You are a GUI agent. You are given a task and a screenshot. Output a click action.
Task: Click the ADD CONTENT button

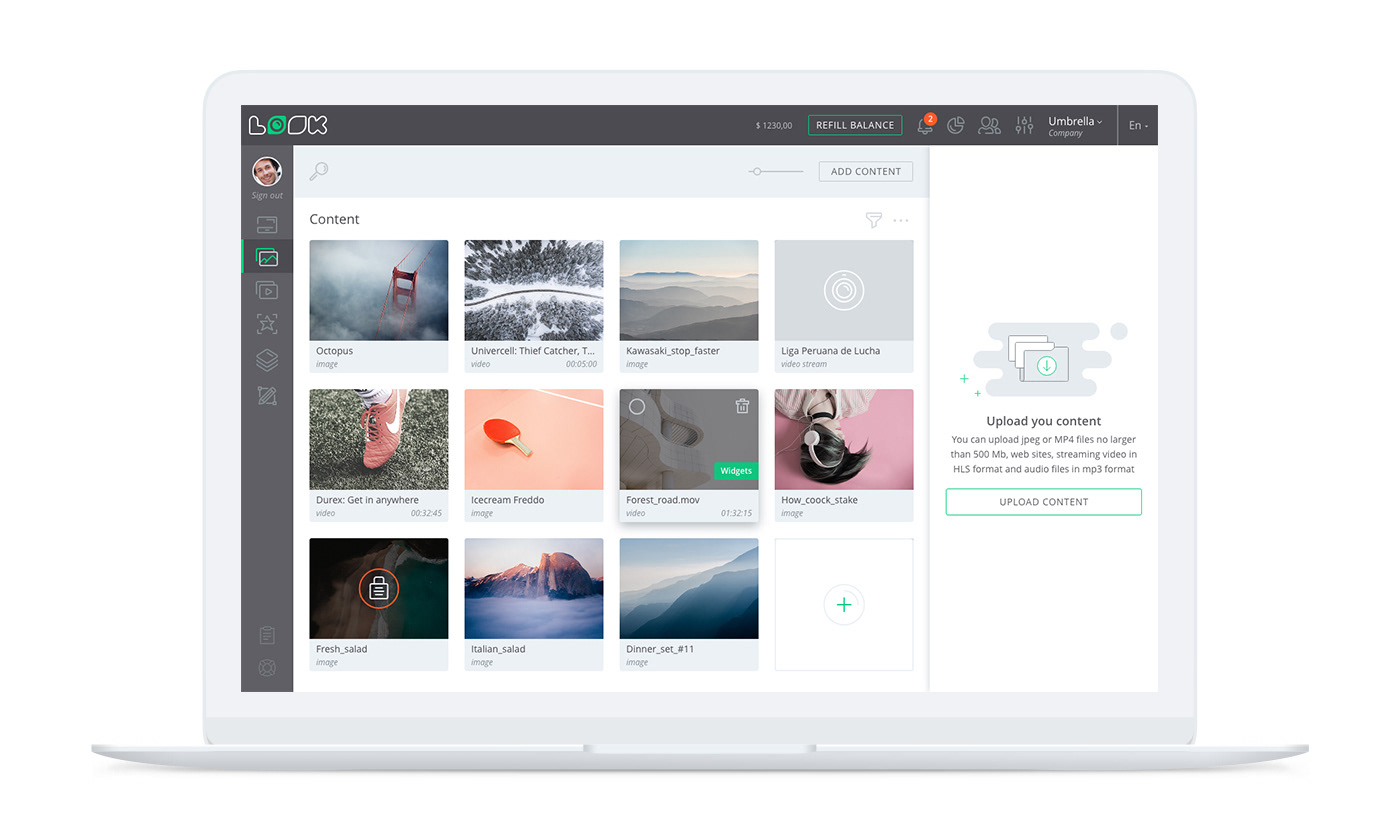tap(866, 171)
